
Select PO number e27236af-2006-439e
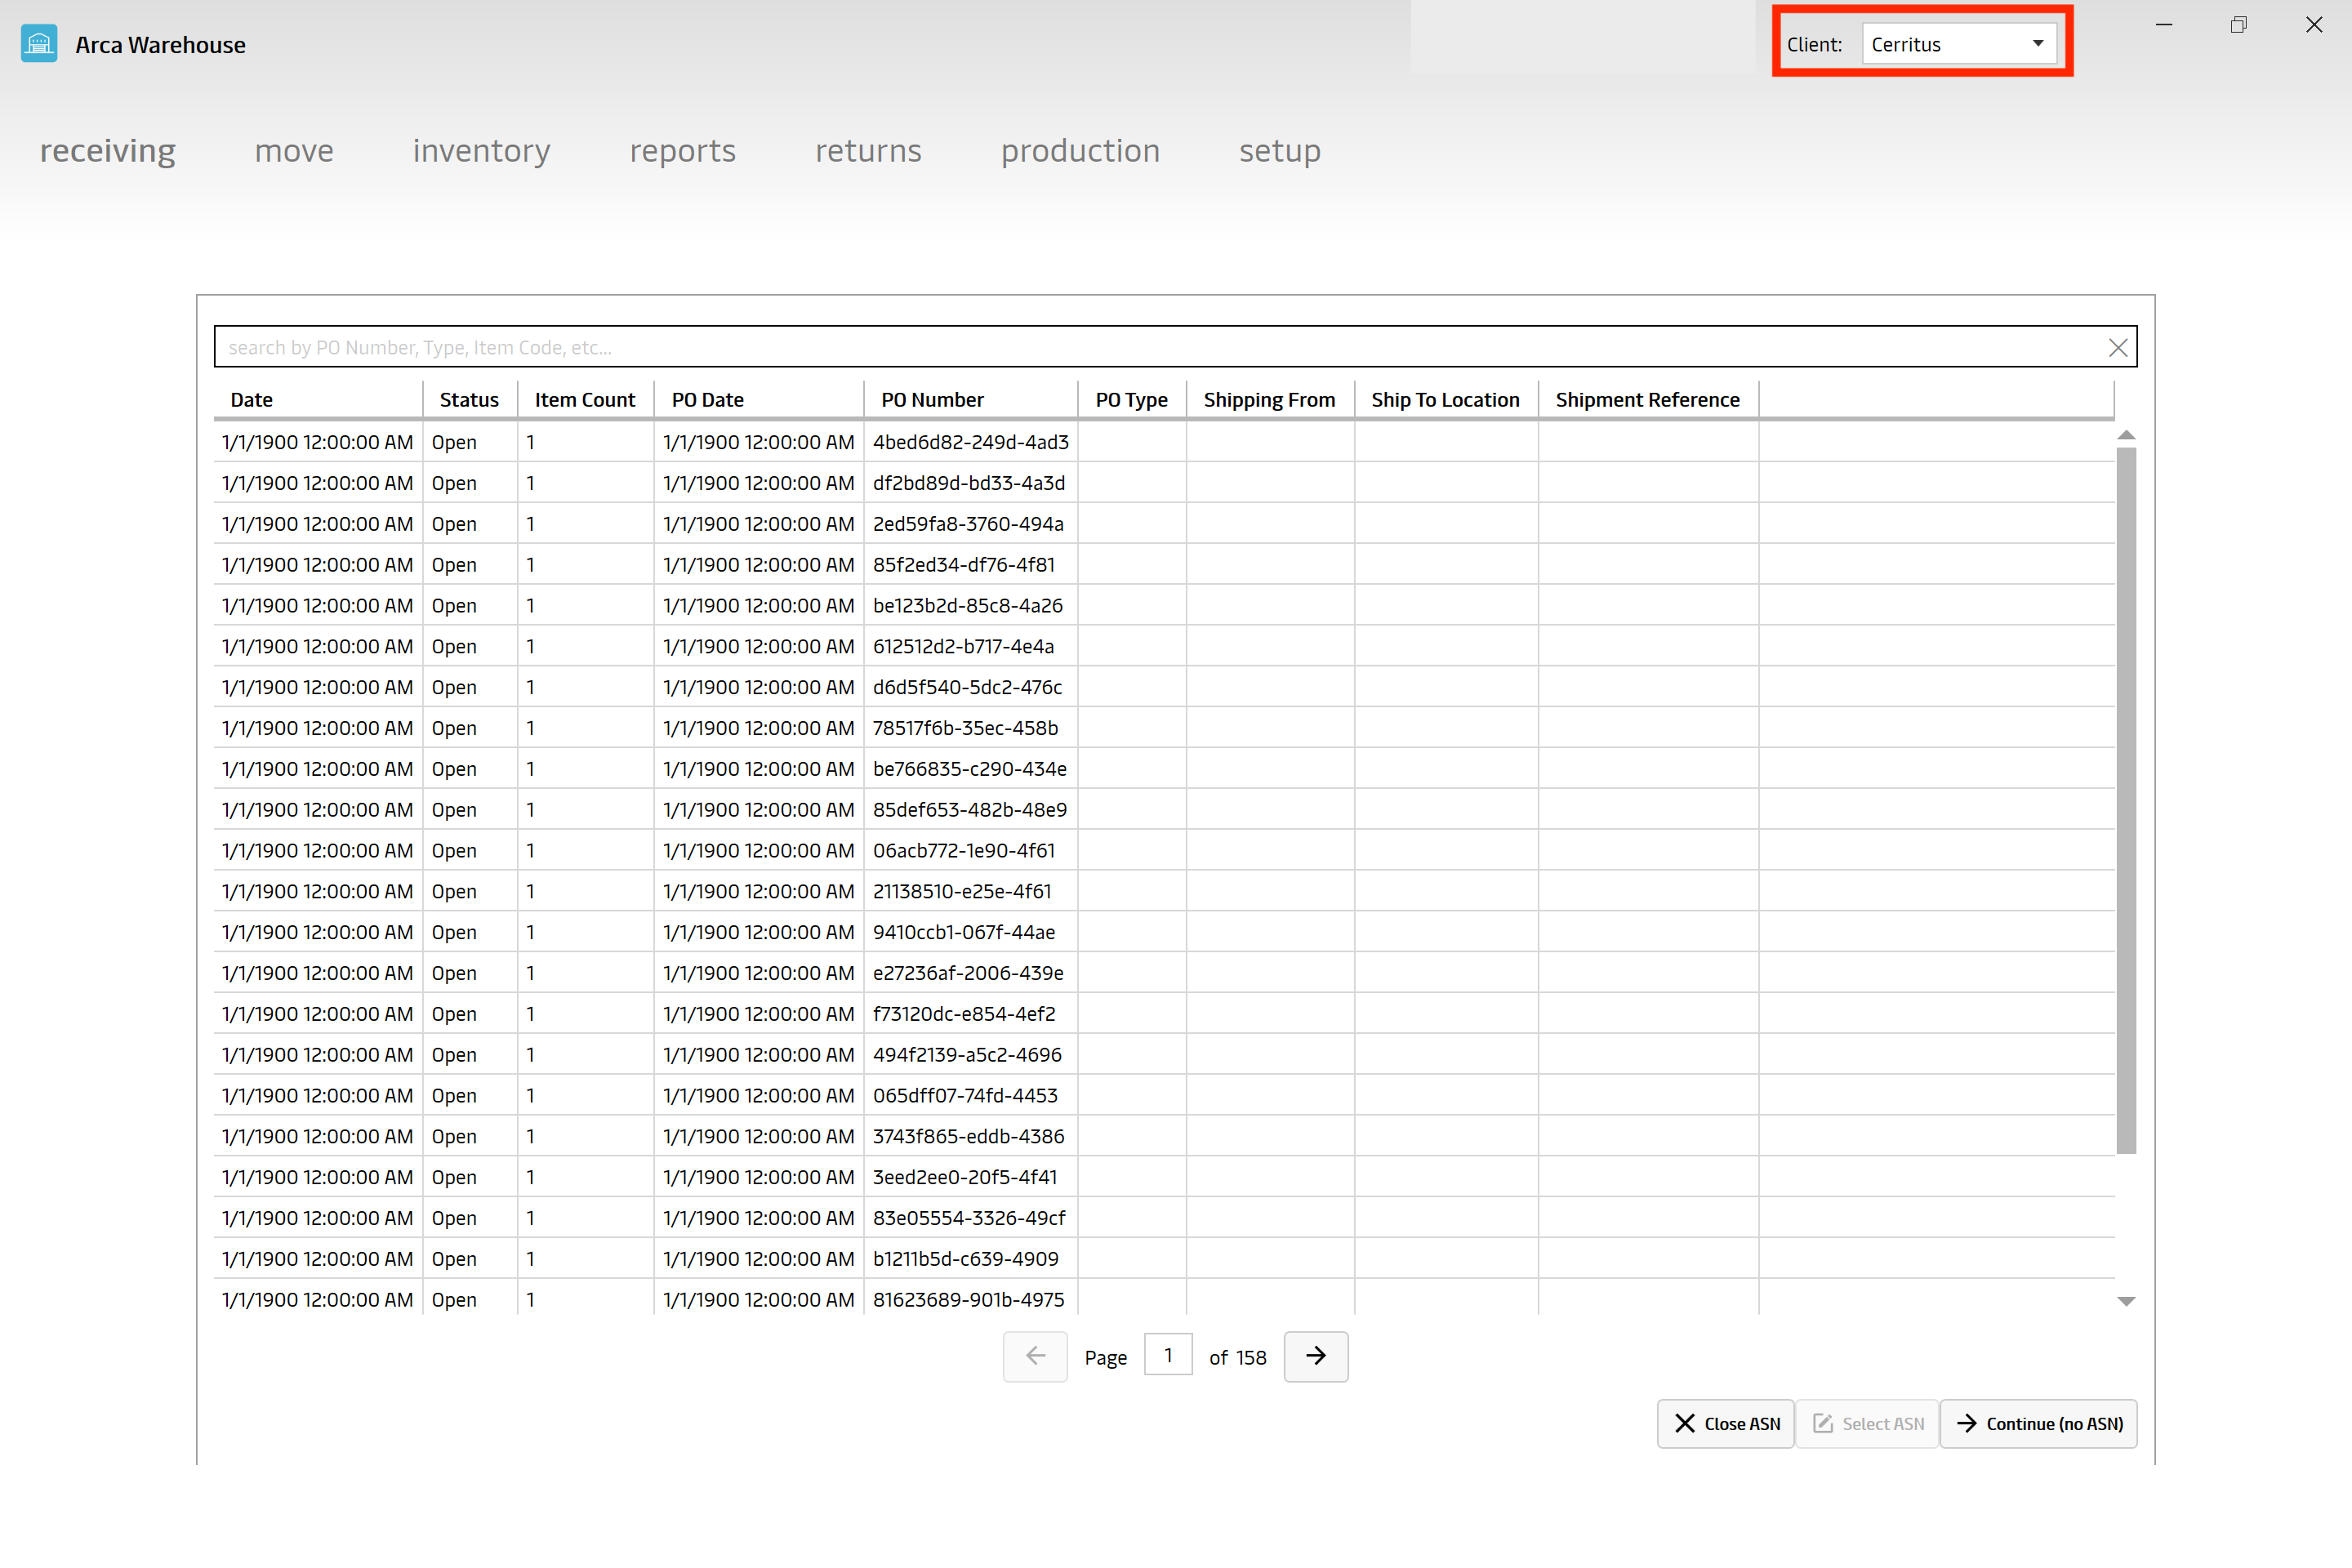[x=967, y=973]
